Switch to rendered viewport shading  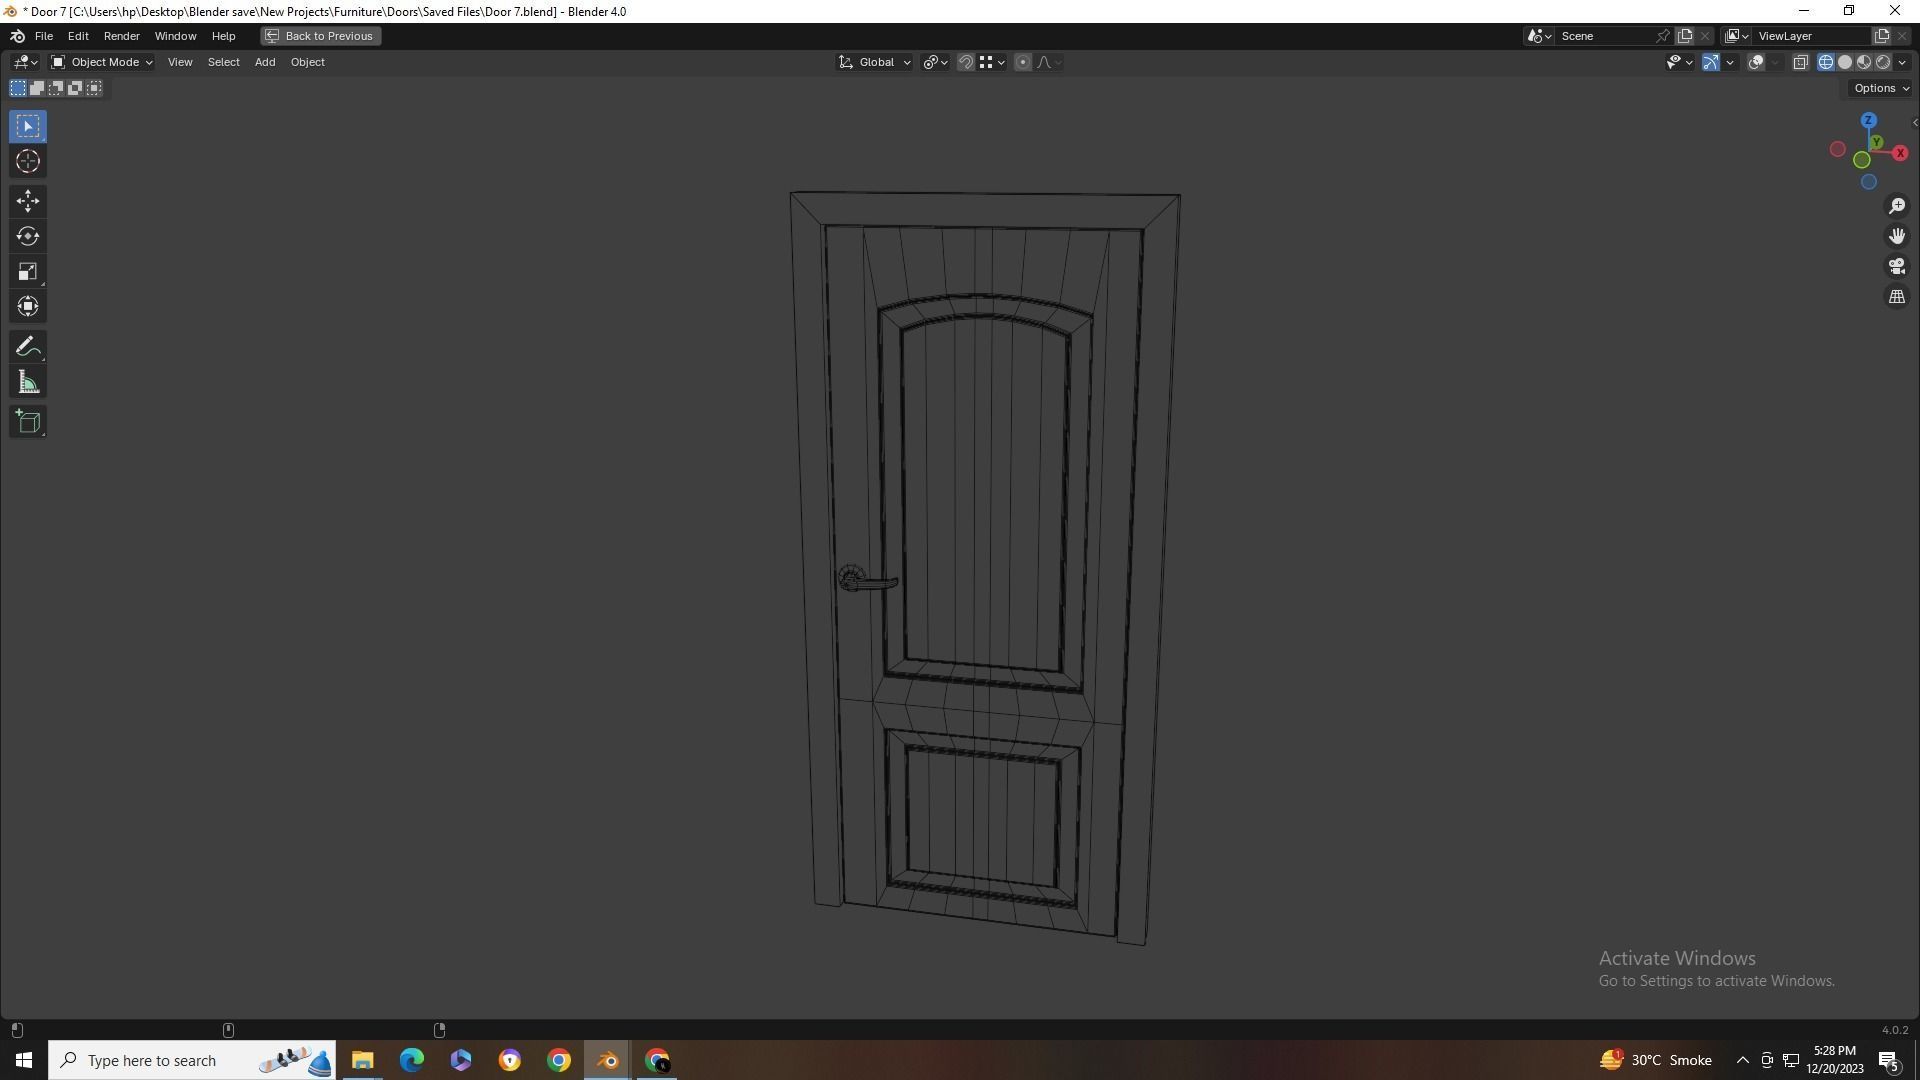tap(1883, 62)
